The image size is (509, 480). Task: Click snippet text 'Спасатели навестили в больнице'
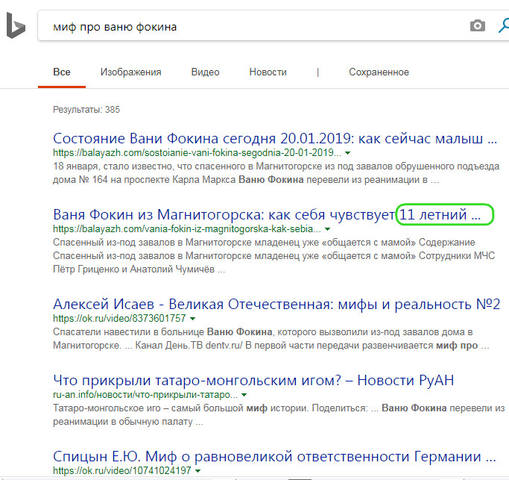pos(128,332)
